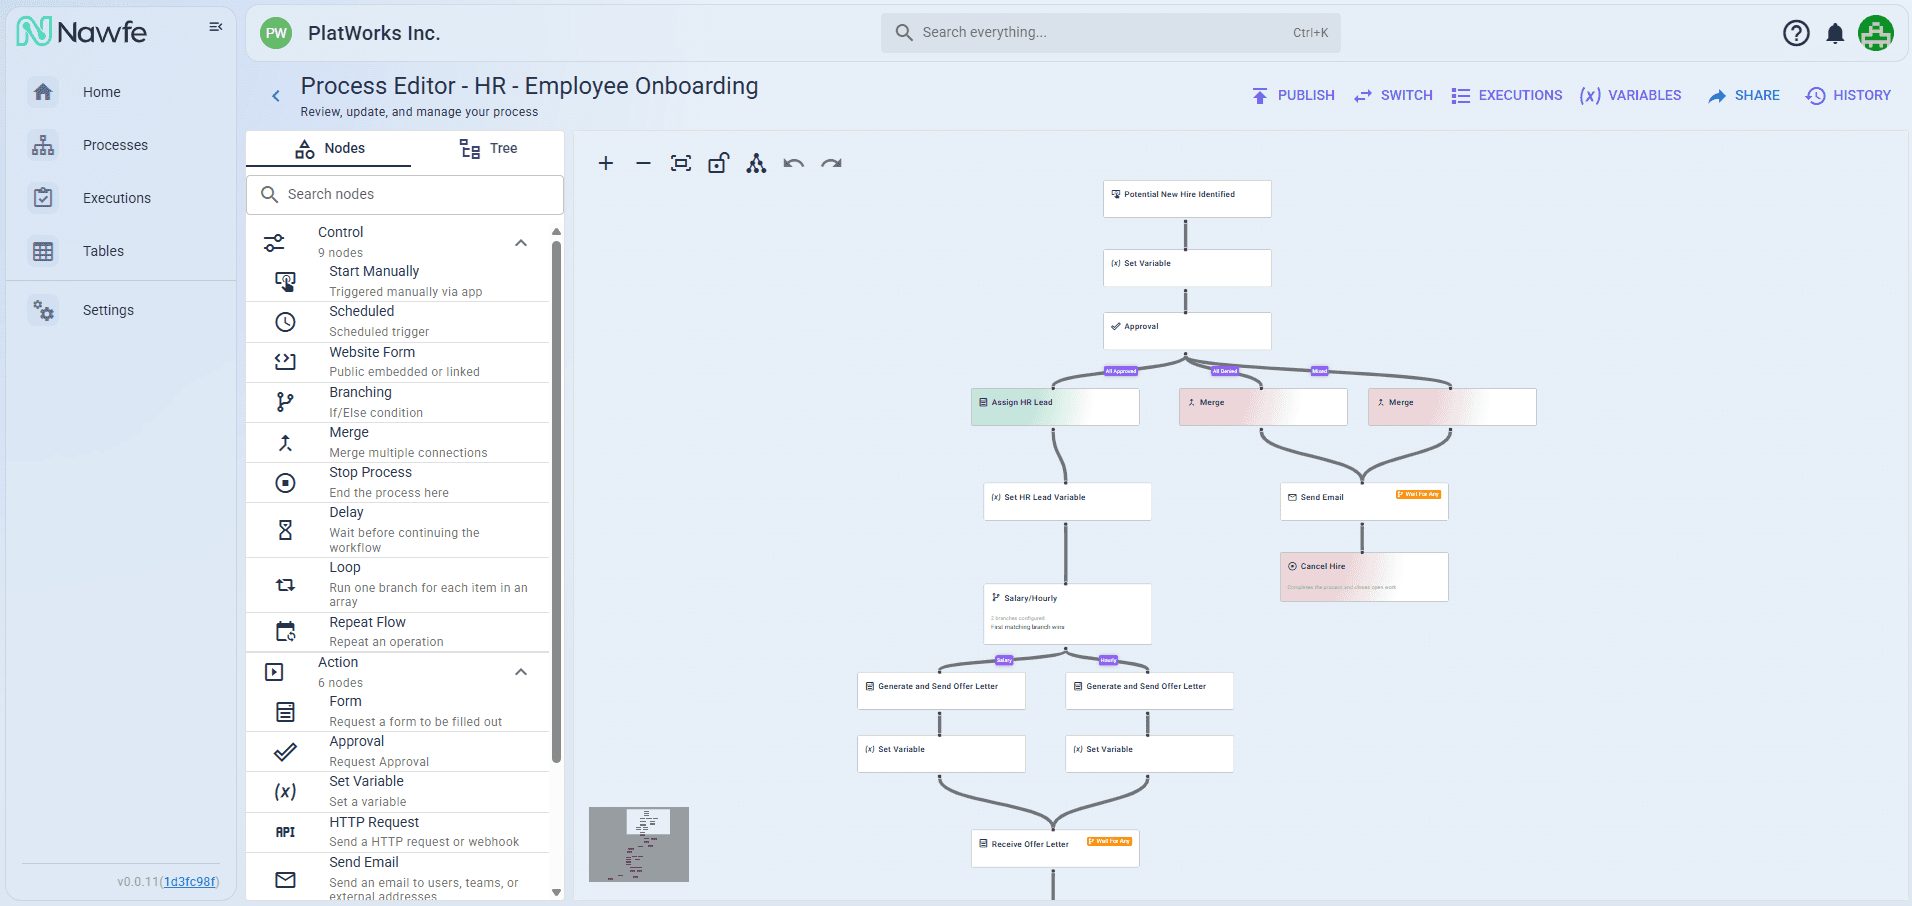1912x906 pixels.
Task: Open the process HISTORY
Action: point(1848,96)
